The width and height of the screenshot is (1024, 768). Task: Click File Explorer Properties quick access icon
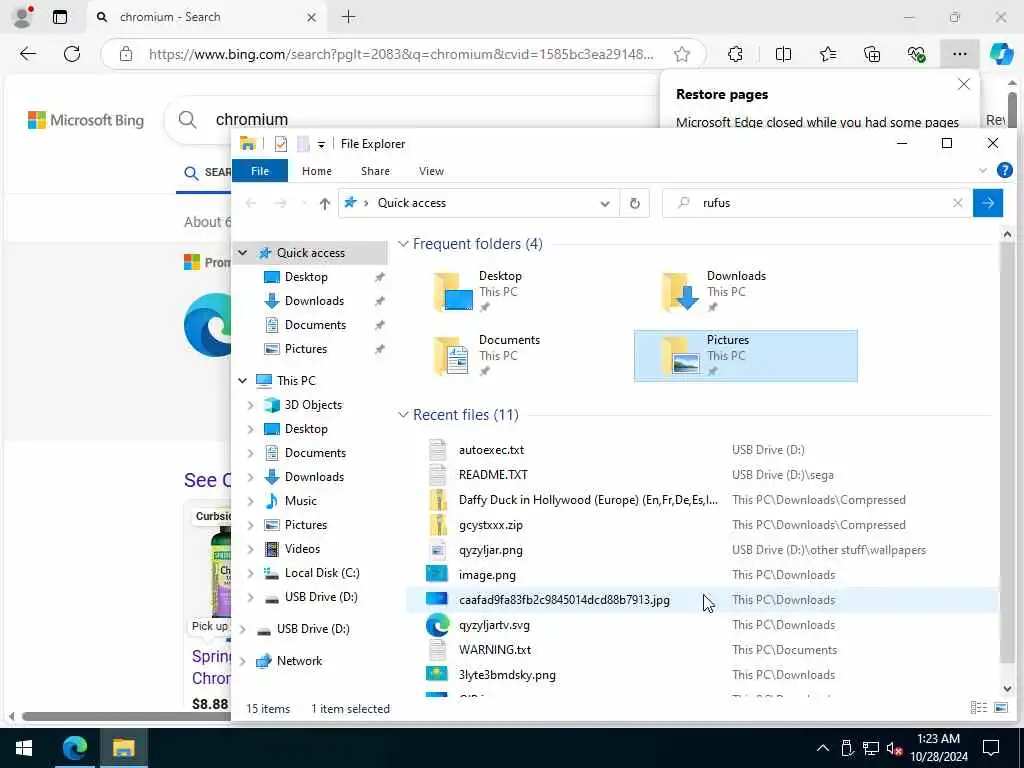(281, 144)
